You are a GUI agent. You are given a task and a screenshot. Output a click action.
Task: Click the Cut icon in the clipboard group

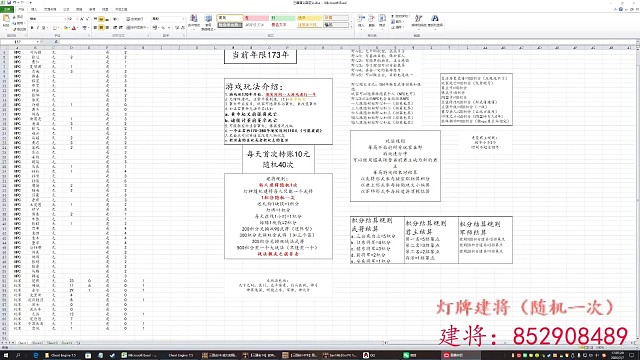coord(15,18)
